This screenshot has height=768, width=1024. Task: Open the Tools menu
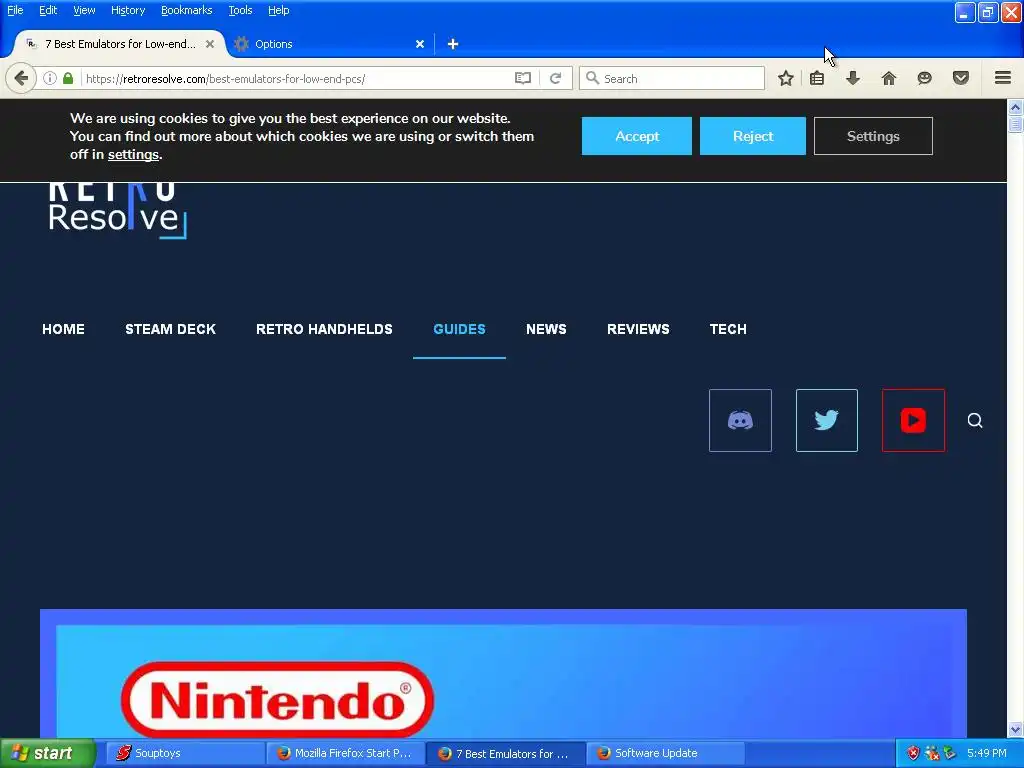[x=240, y=10]
